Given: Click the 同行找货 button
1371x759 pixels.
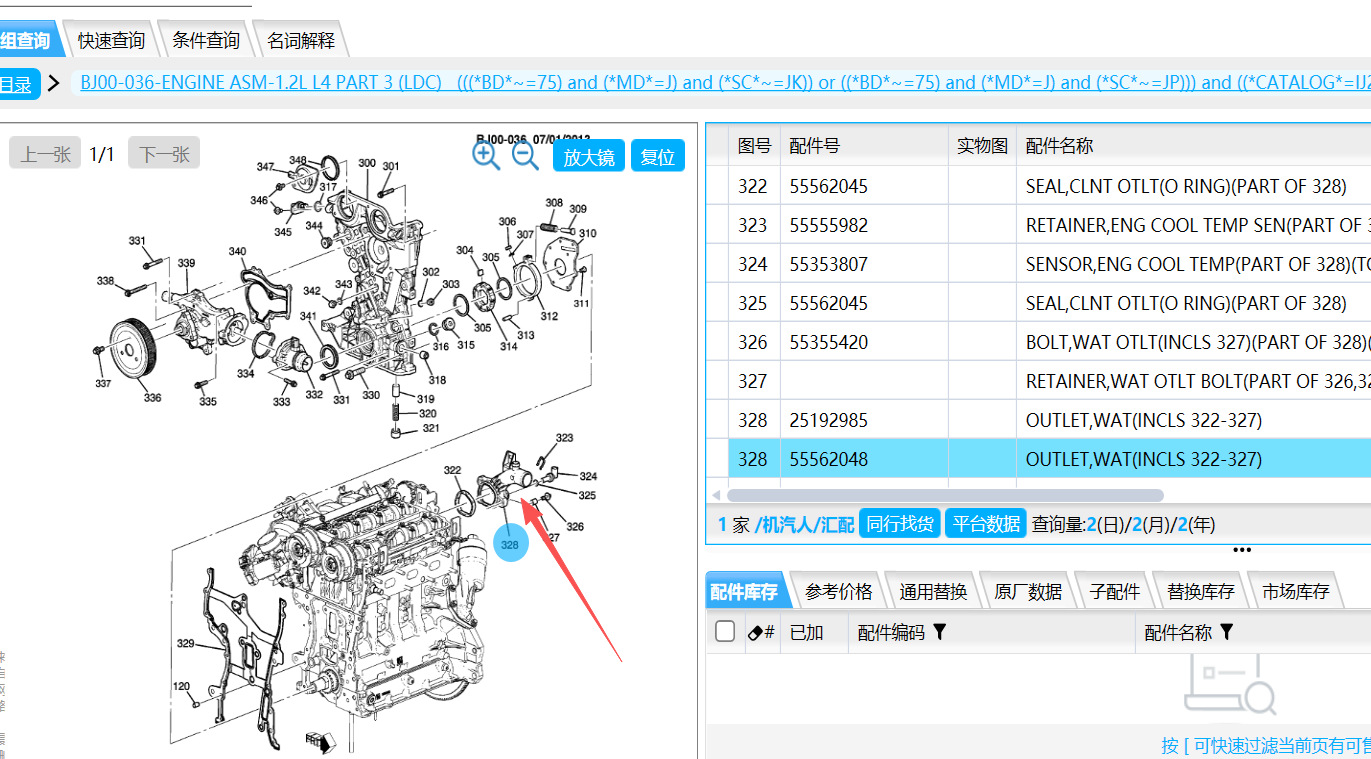Looking at the screenshot, I should pyautogui.click(x=900, y=523).
